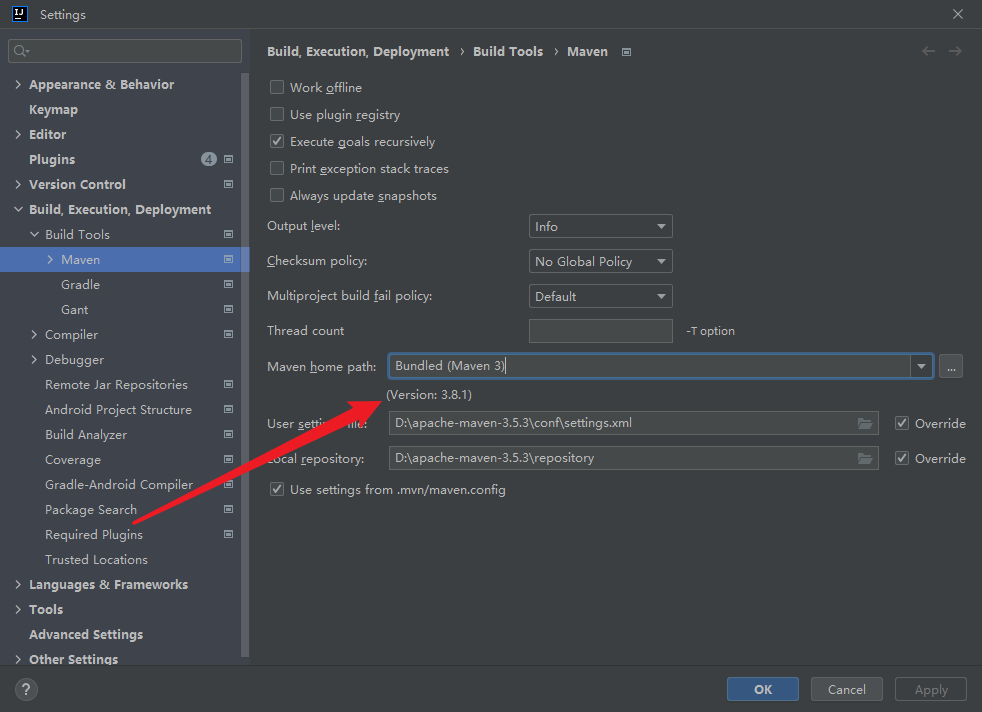Expand the Debugger node

tap(34, 359)
